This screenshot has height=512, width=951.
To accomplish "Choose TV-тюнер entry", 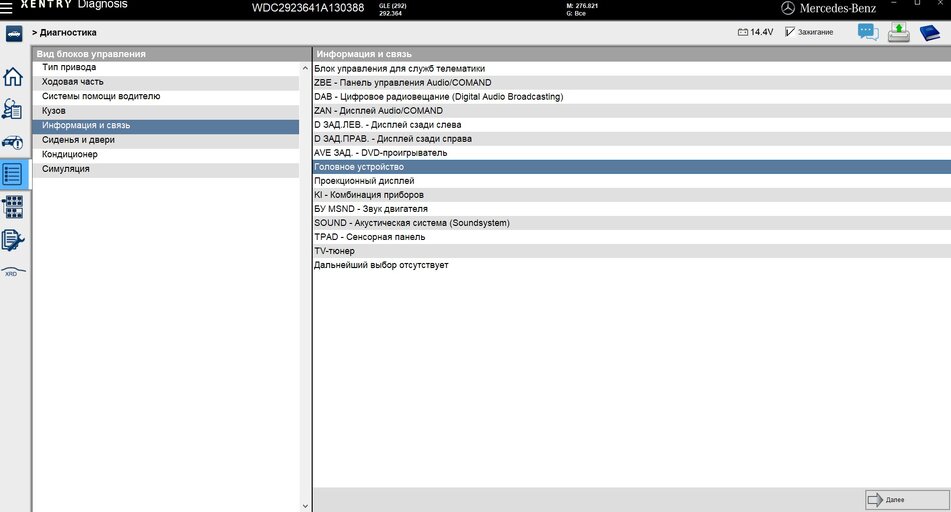I will (632, 251).
